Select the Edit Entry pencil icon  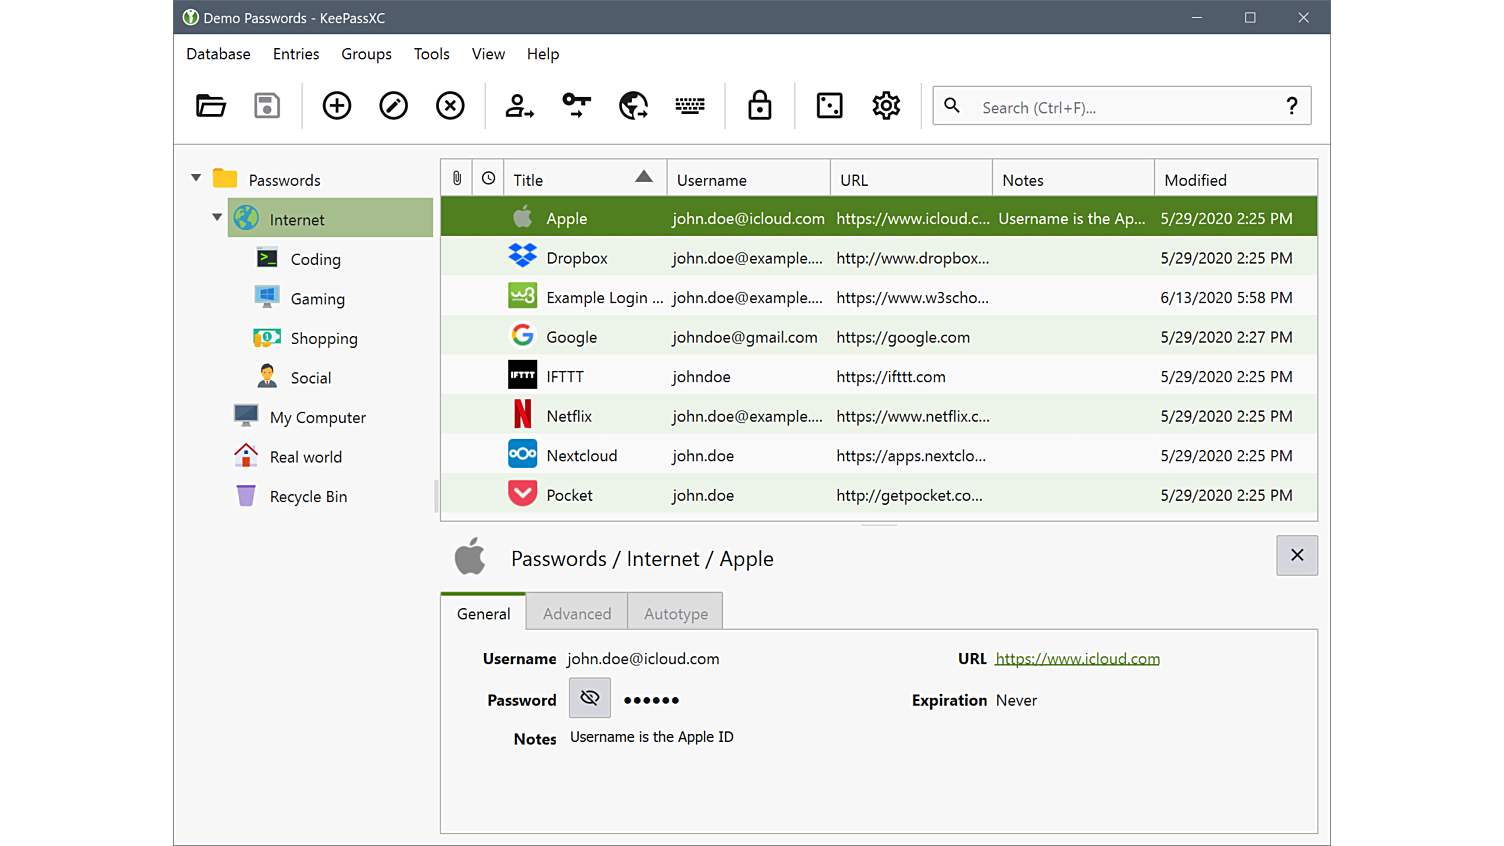point(393,105)
